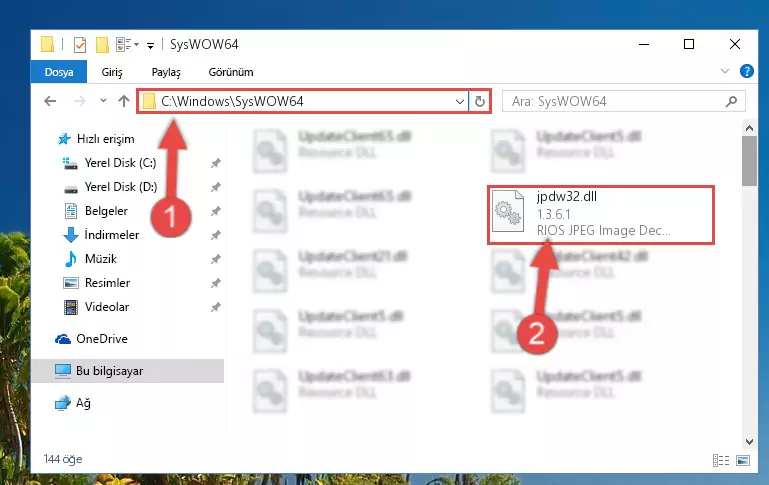Screen dimensions: 769x485
Task: Switch to the Paylaş ribbon tab
Action: (x=166, y=72)
